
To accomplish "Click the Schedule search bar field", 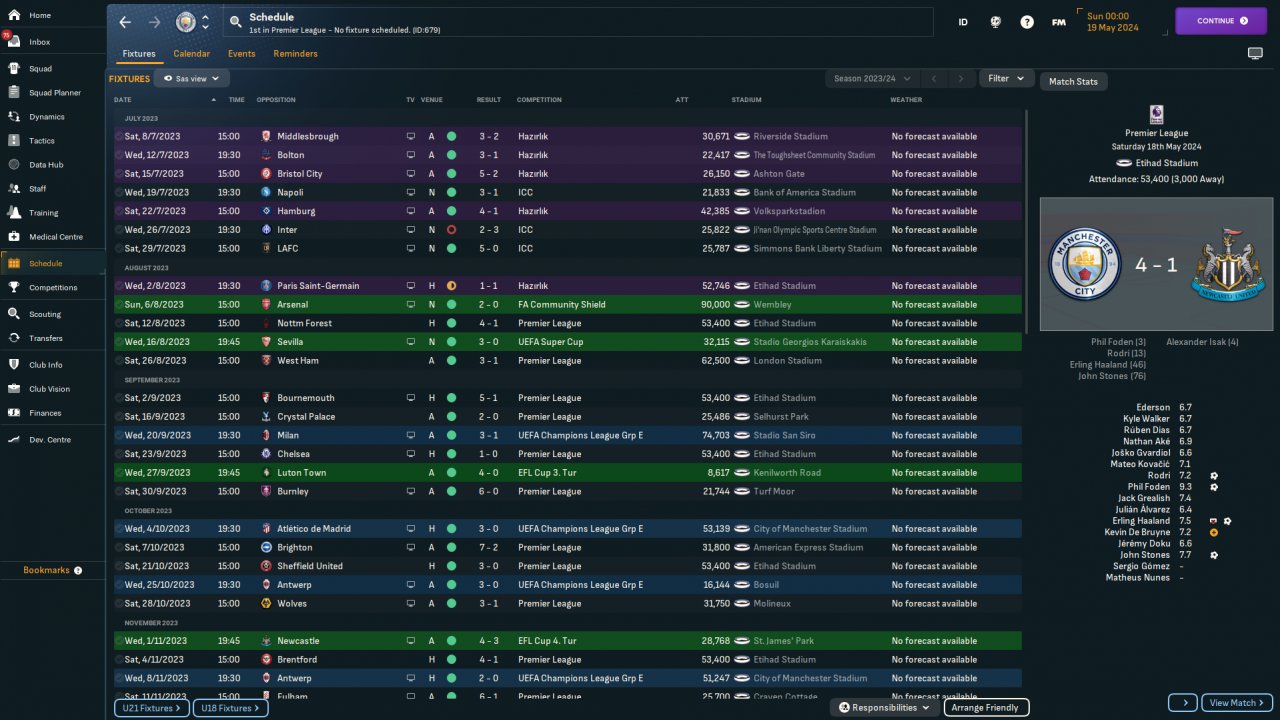I will pos(577,22).
